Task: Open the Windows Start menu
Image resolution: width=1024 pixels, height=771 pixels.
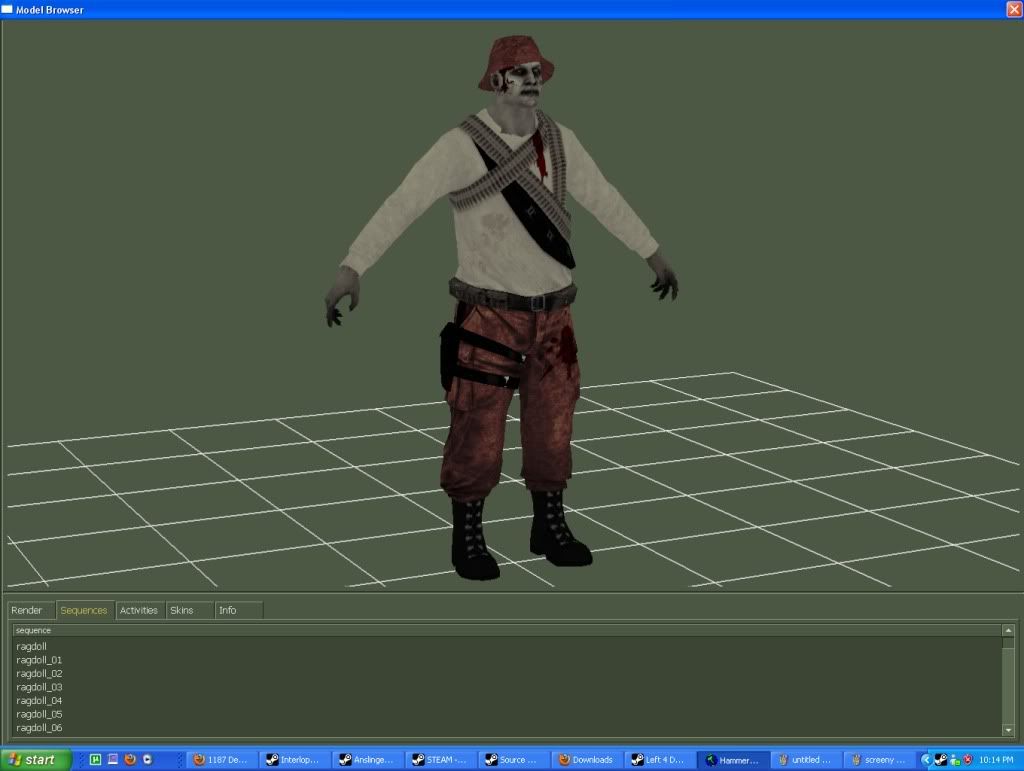Action: [36, 760]
